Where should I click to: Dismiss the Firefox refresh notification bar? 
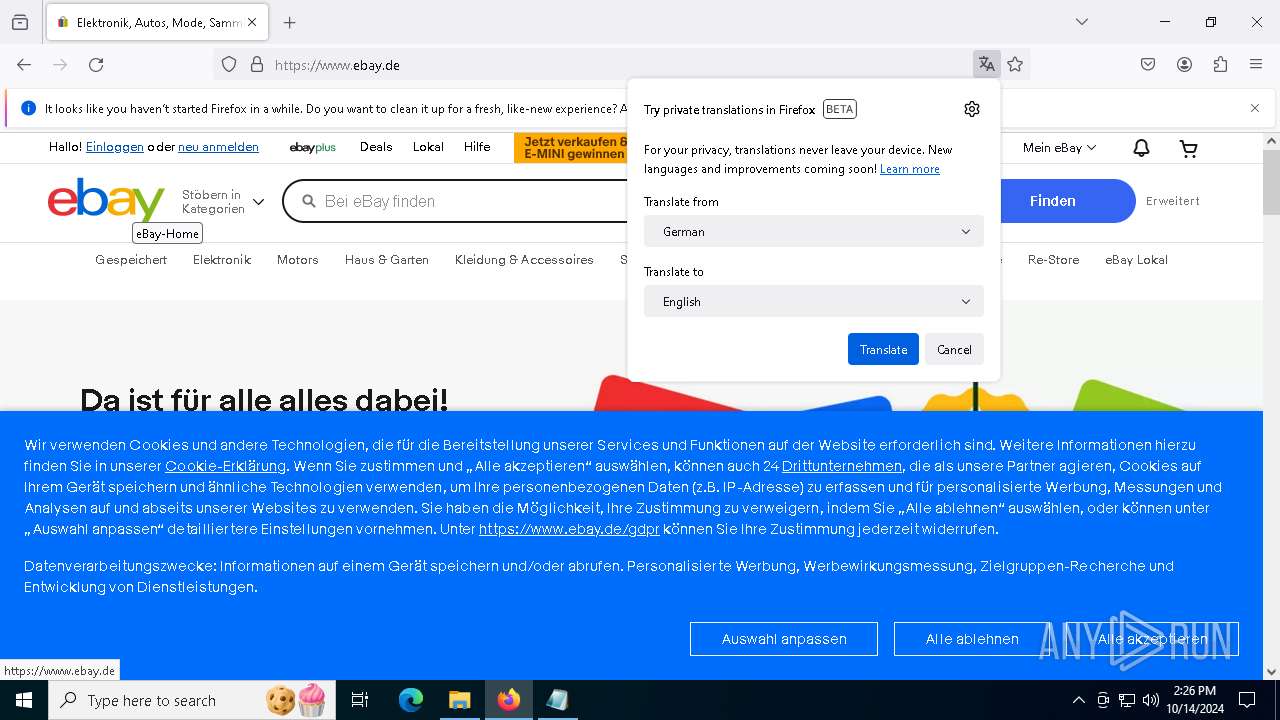click(1255, 108)
